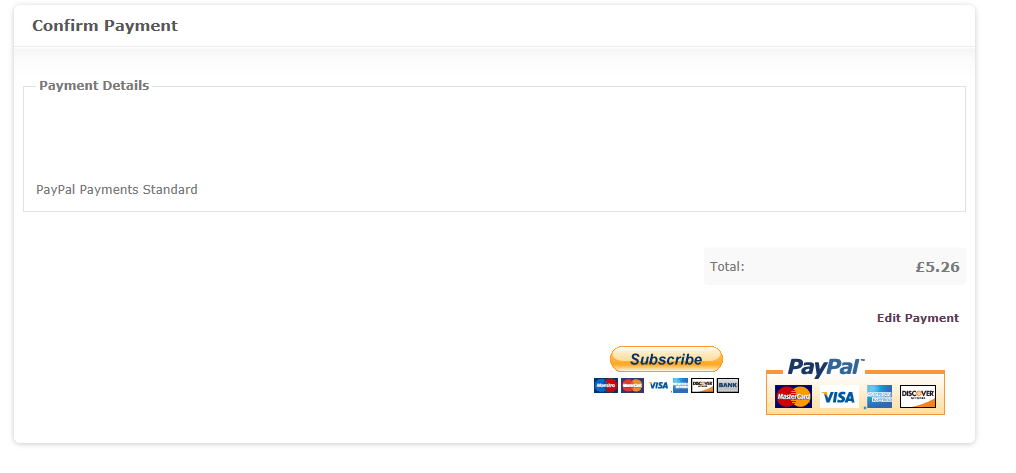Image resolution: width=1016 pixels, height=473 pixels.
Task: Click the gray strip below Confirm Payment
Action: 494,60
